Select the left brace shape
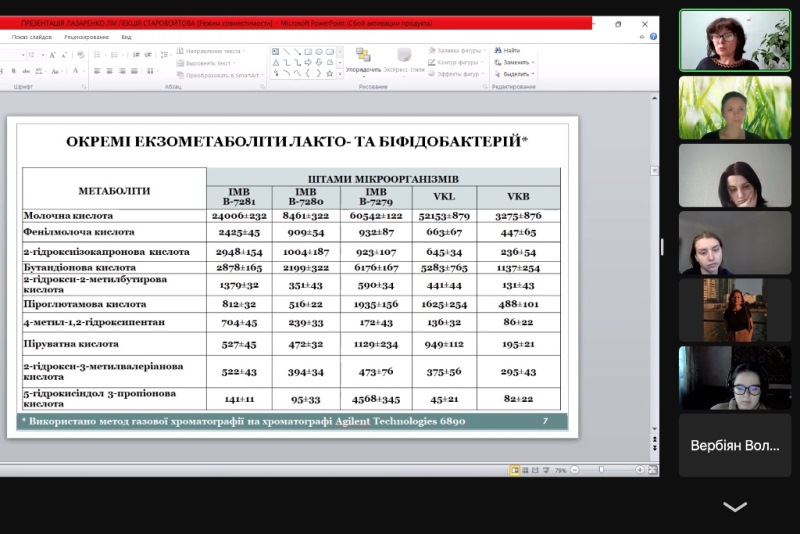 click(x=308, y=73)
